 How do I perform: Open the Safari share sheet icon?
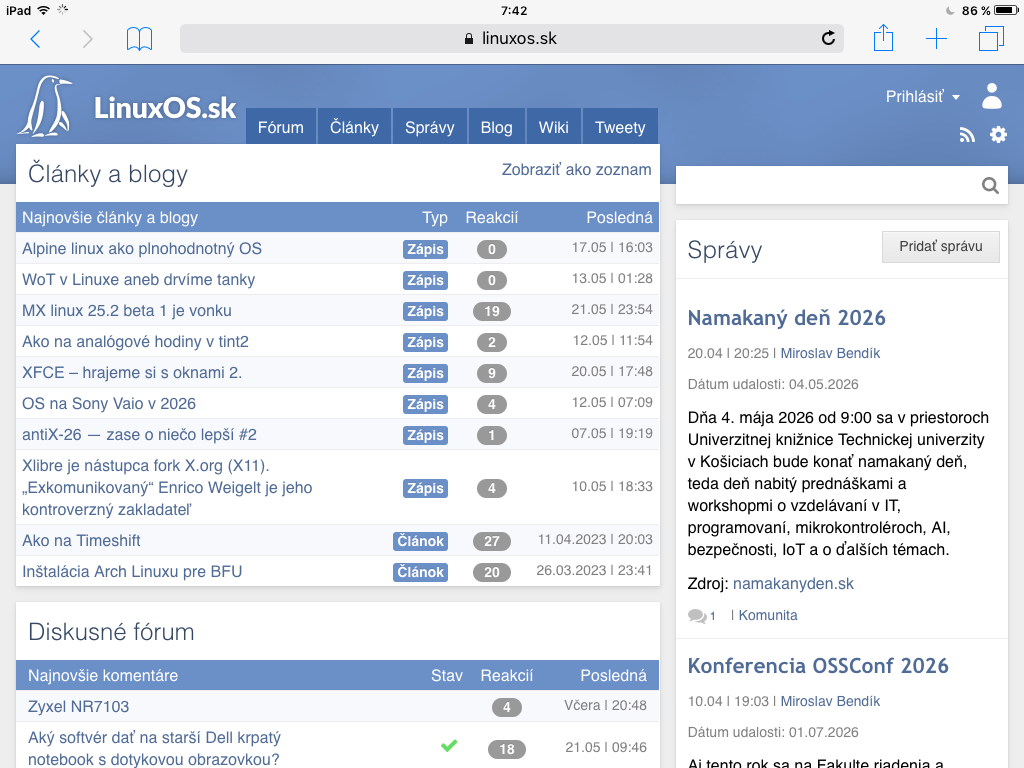(x=883, y=37)
